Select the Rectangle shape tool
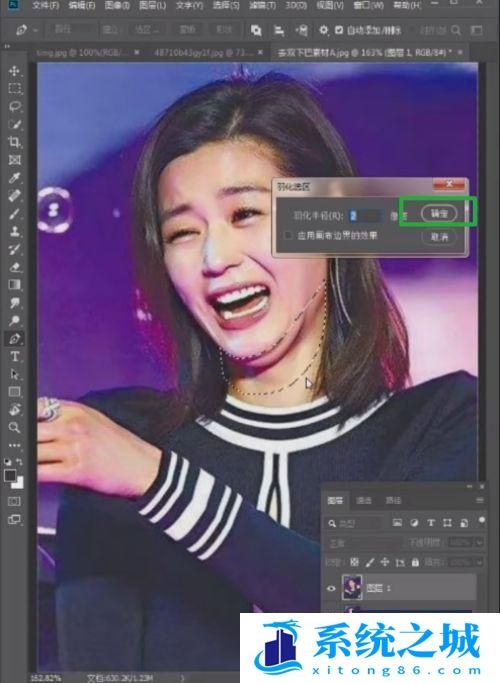500x683 pixels. coord(14,392)
